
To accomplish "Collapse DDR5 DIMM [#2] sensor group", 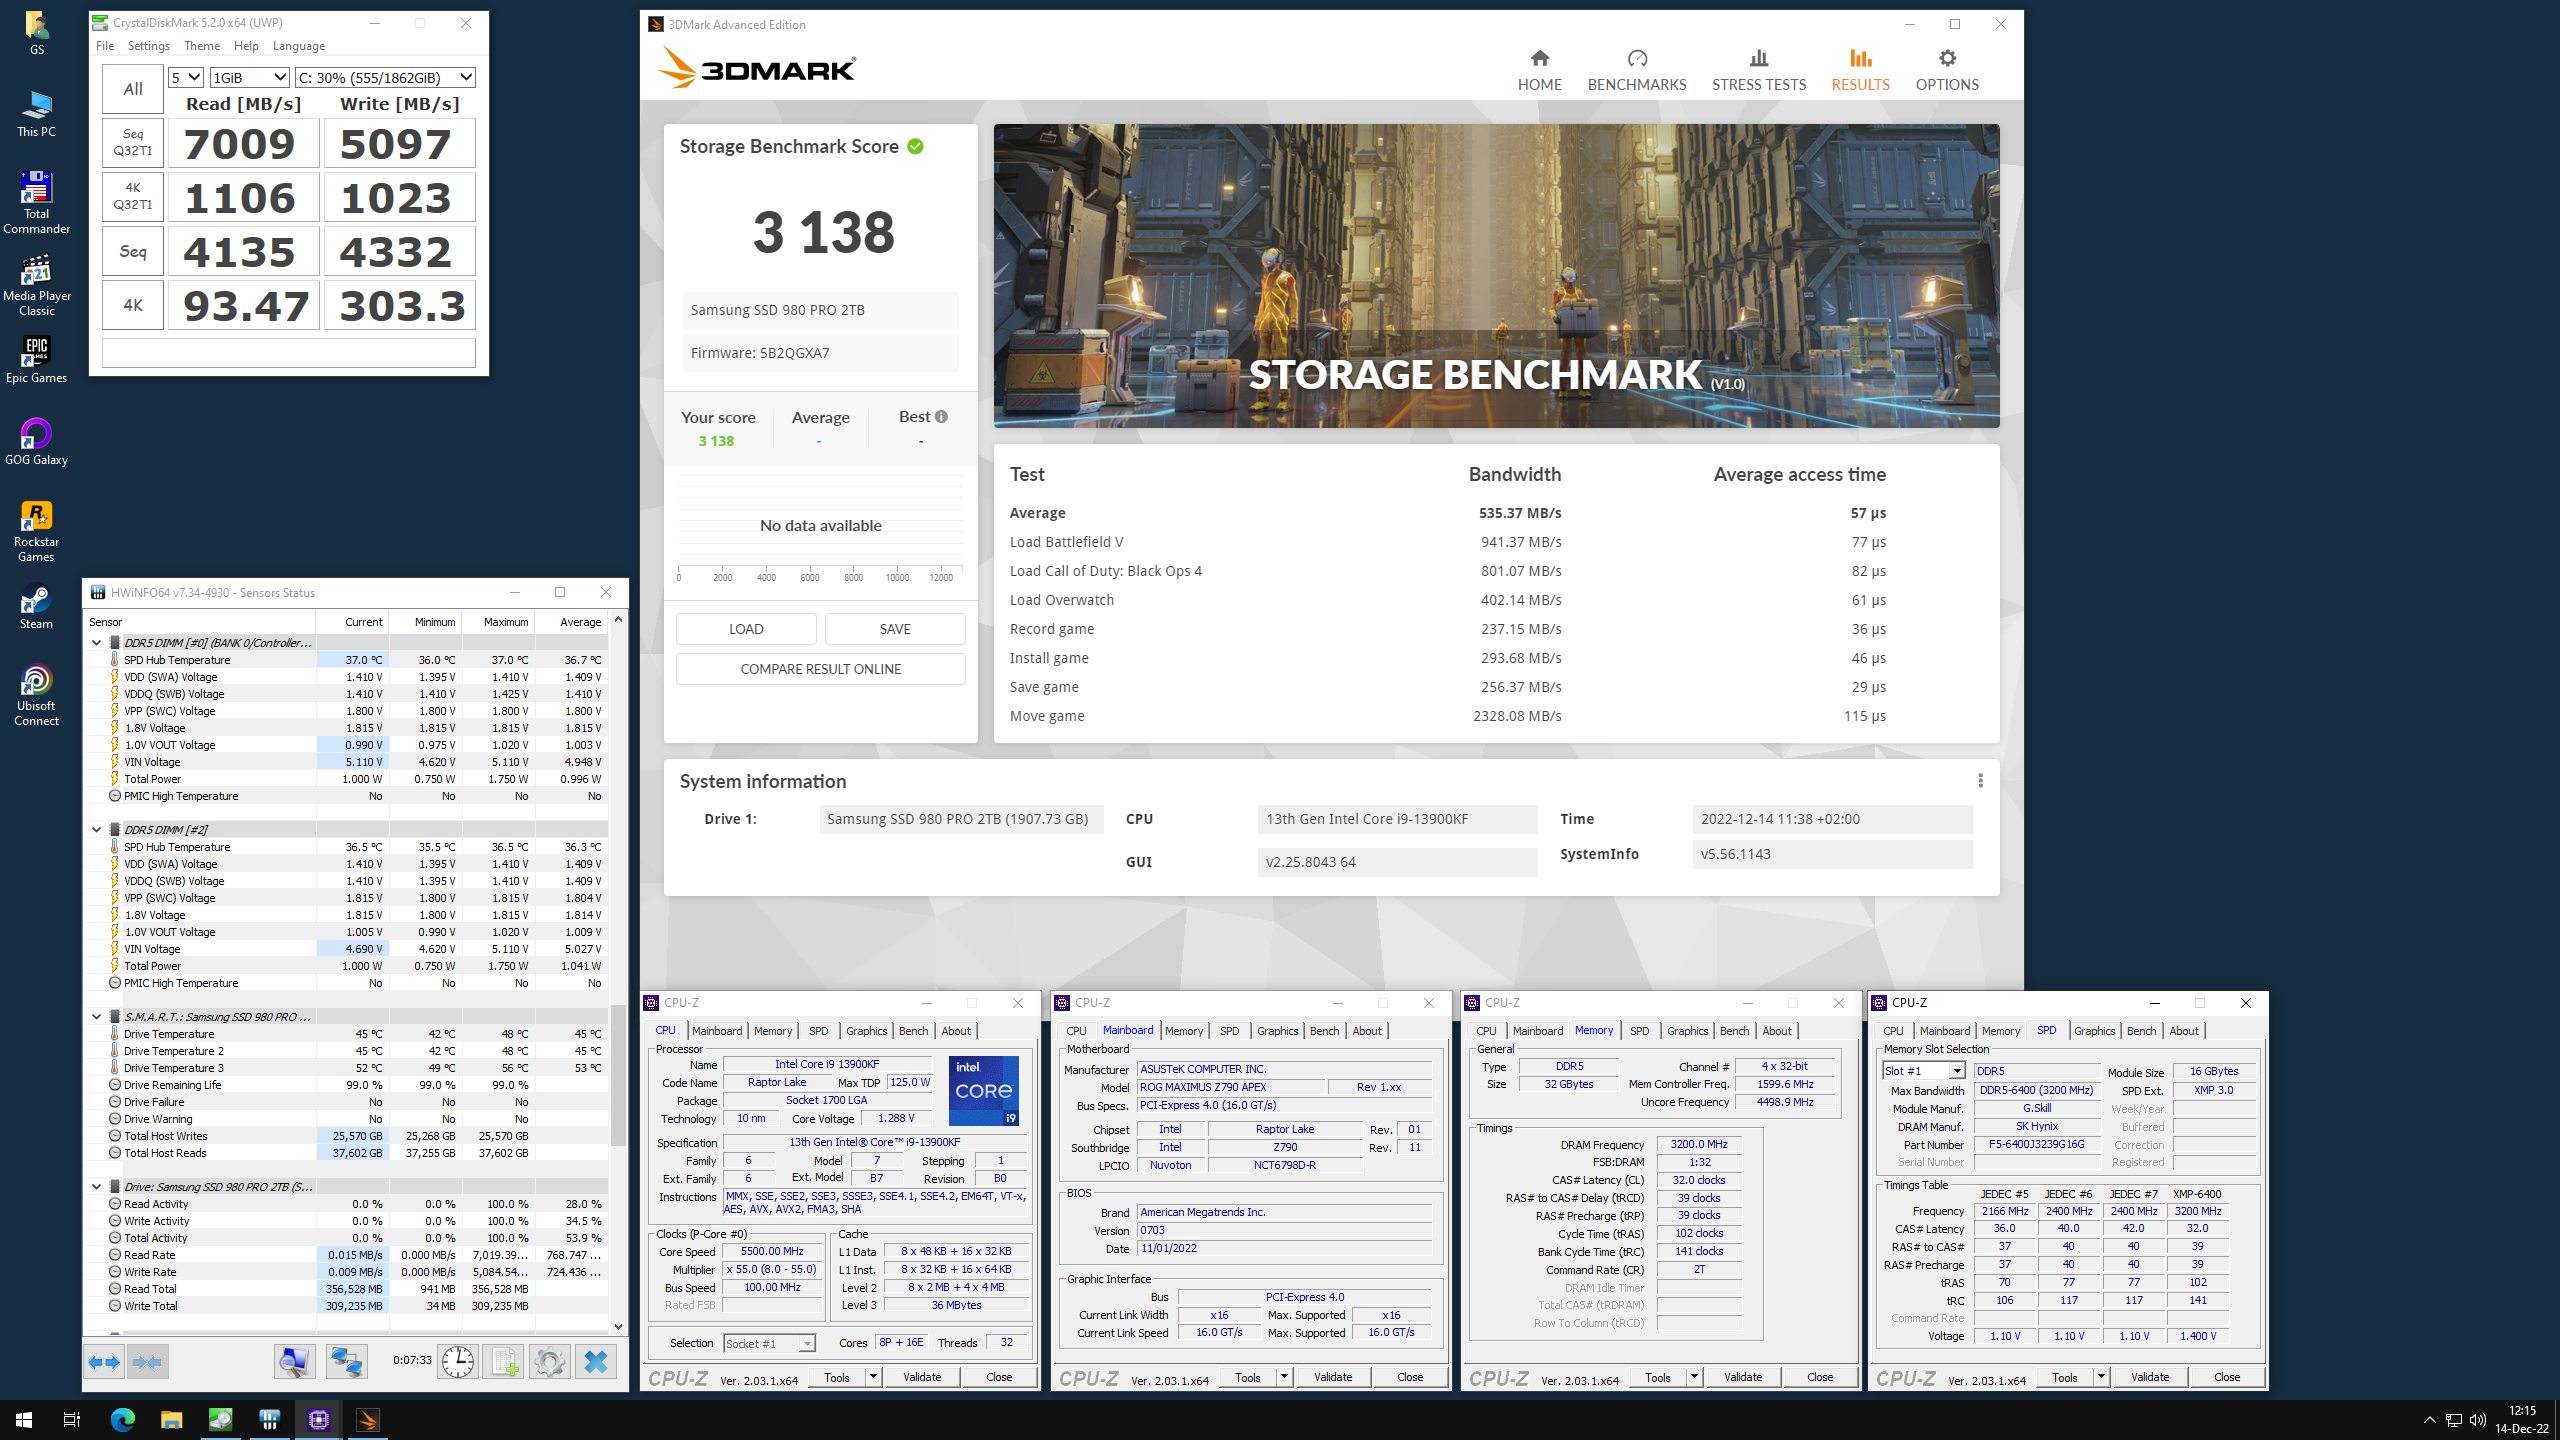I will 97,830.
